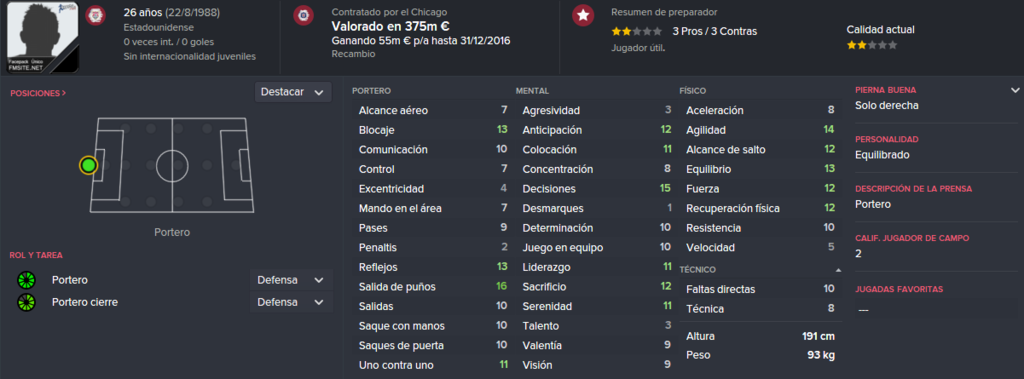Select the Decisiones attribute row
The height and width of the screenshot is (379, 1024).
[597, 189]
